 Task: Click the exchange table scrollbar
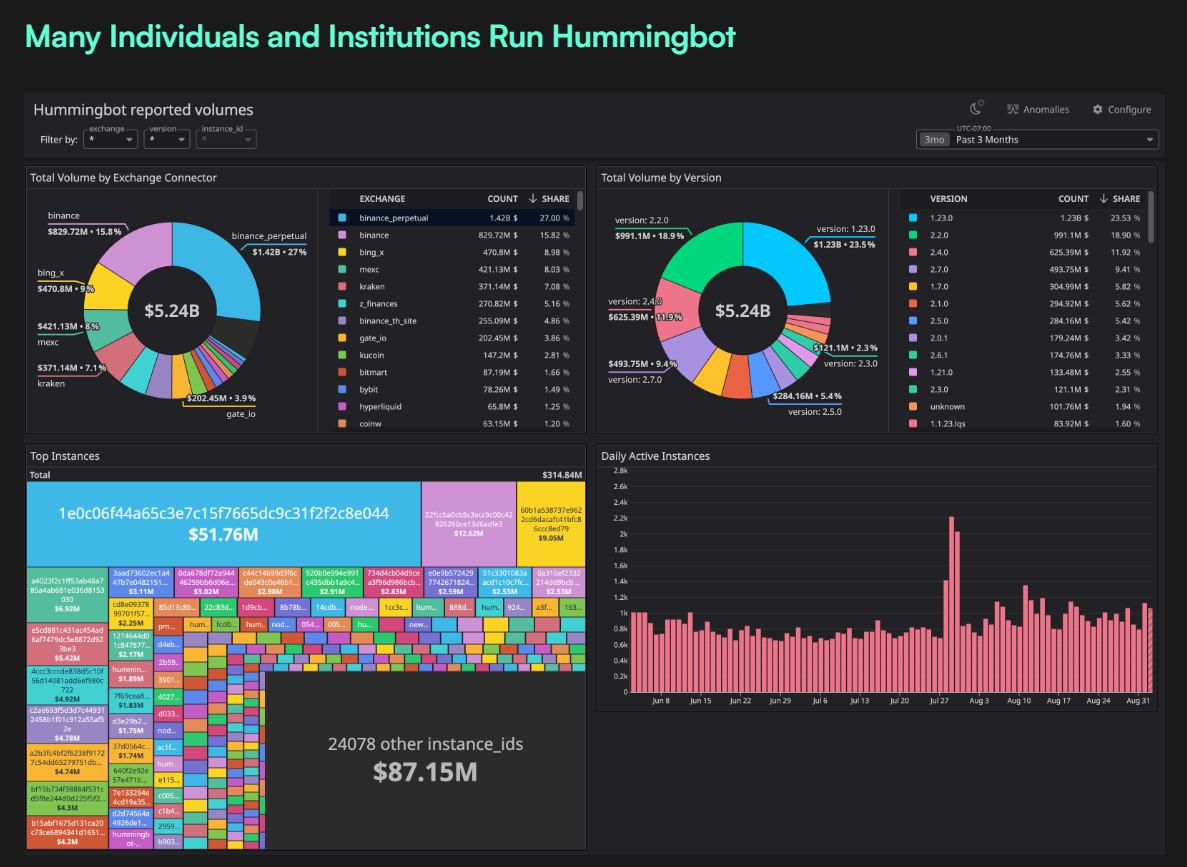coord(580,203)
